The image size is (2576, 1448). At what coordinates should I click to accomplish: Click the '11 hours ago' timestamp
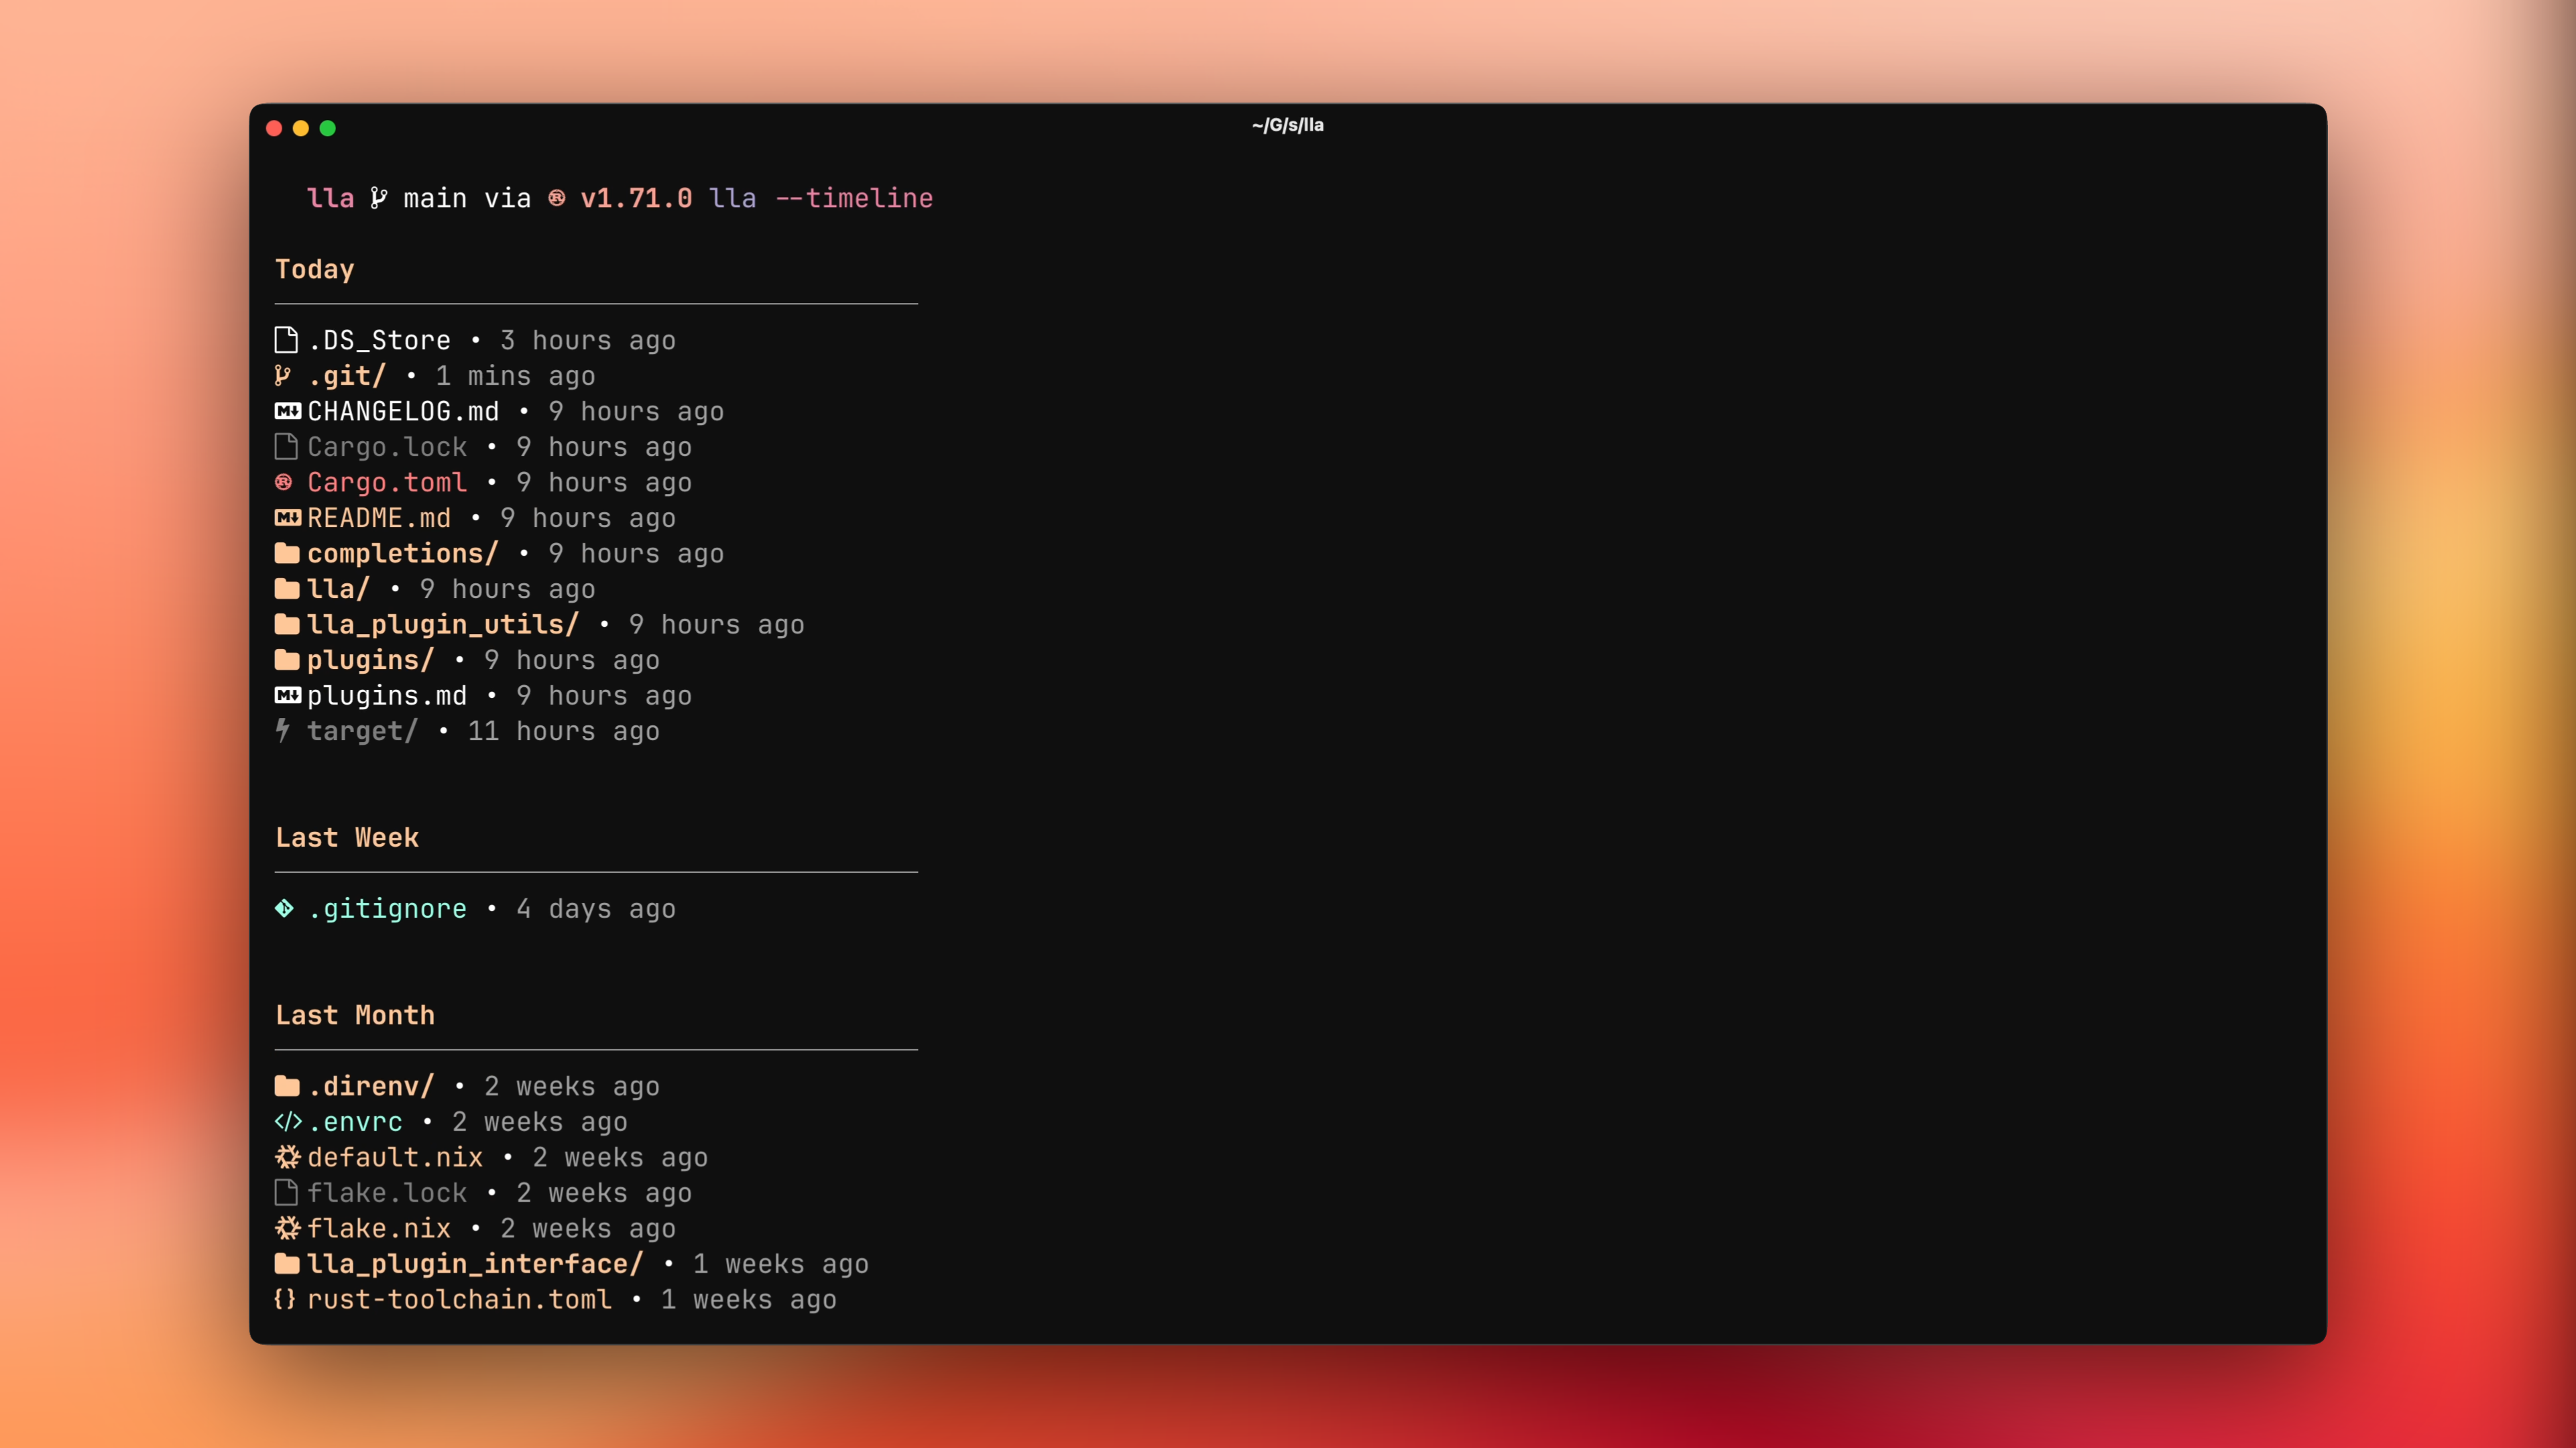[x=563, y=731]
